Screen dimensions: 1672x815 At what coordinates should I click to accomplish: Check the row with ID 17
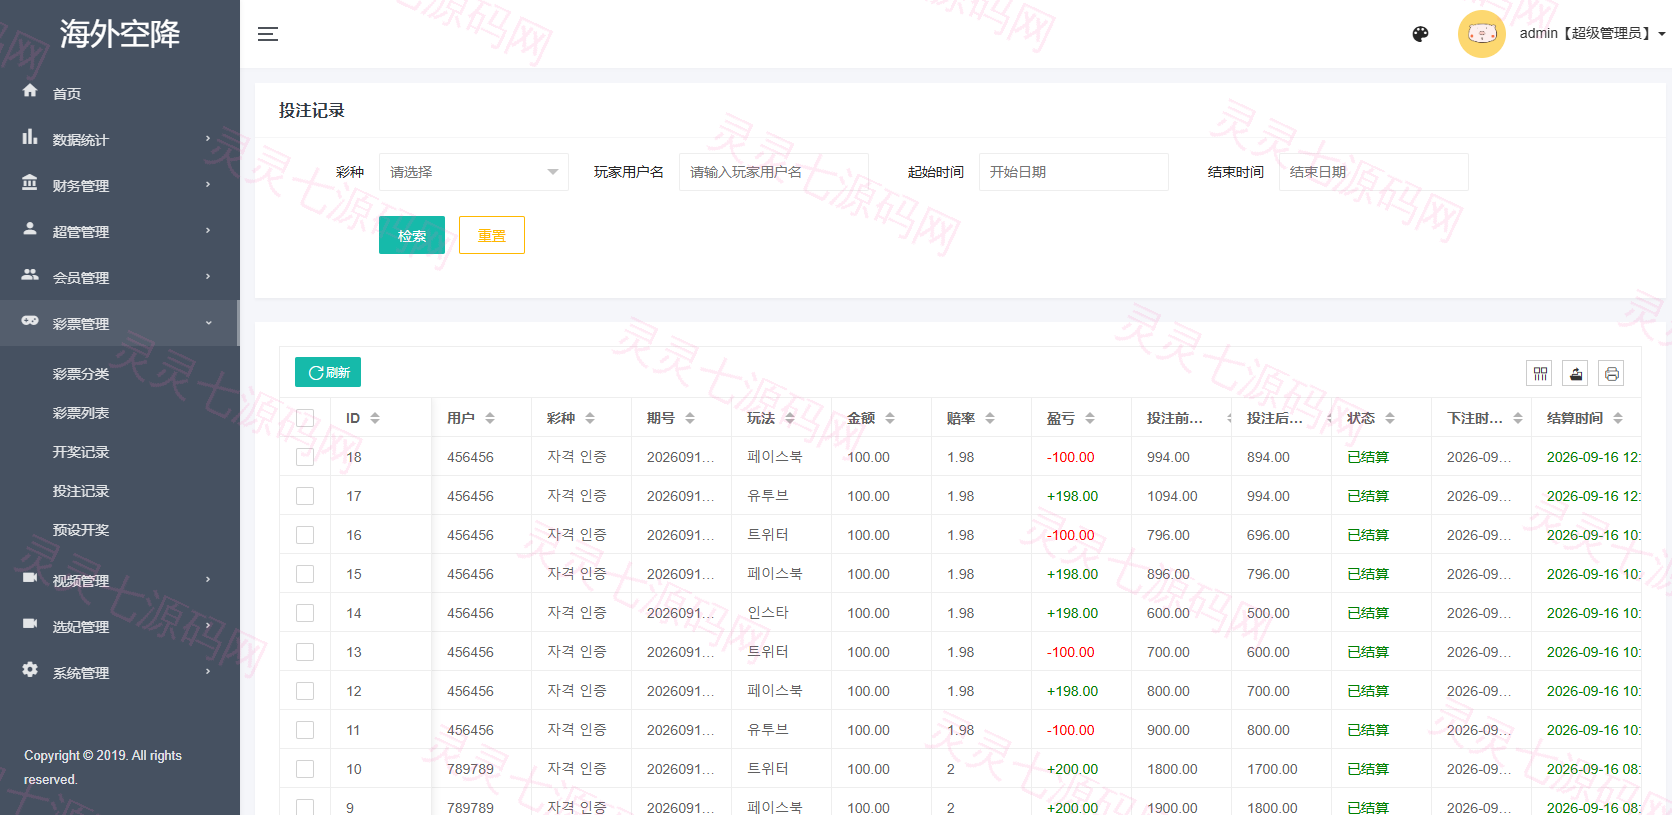coord(305,496)
